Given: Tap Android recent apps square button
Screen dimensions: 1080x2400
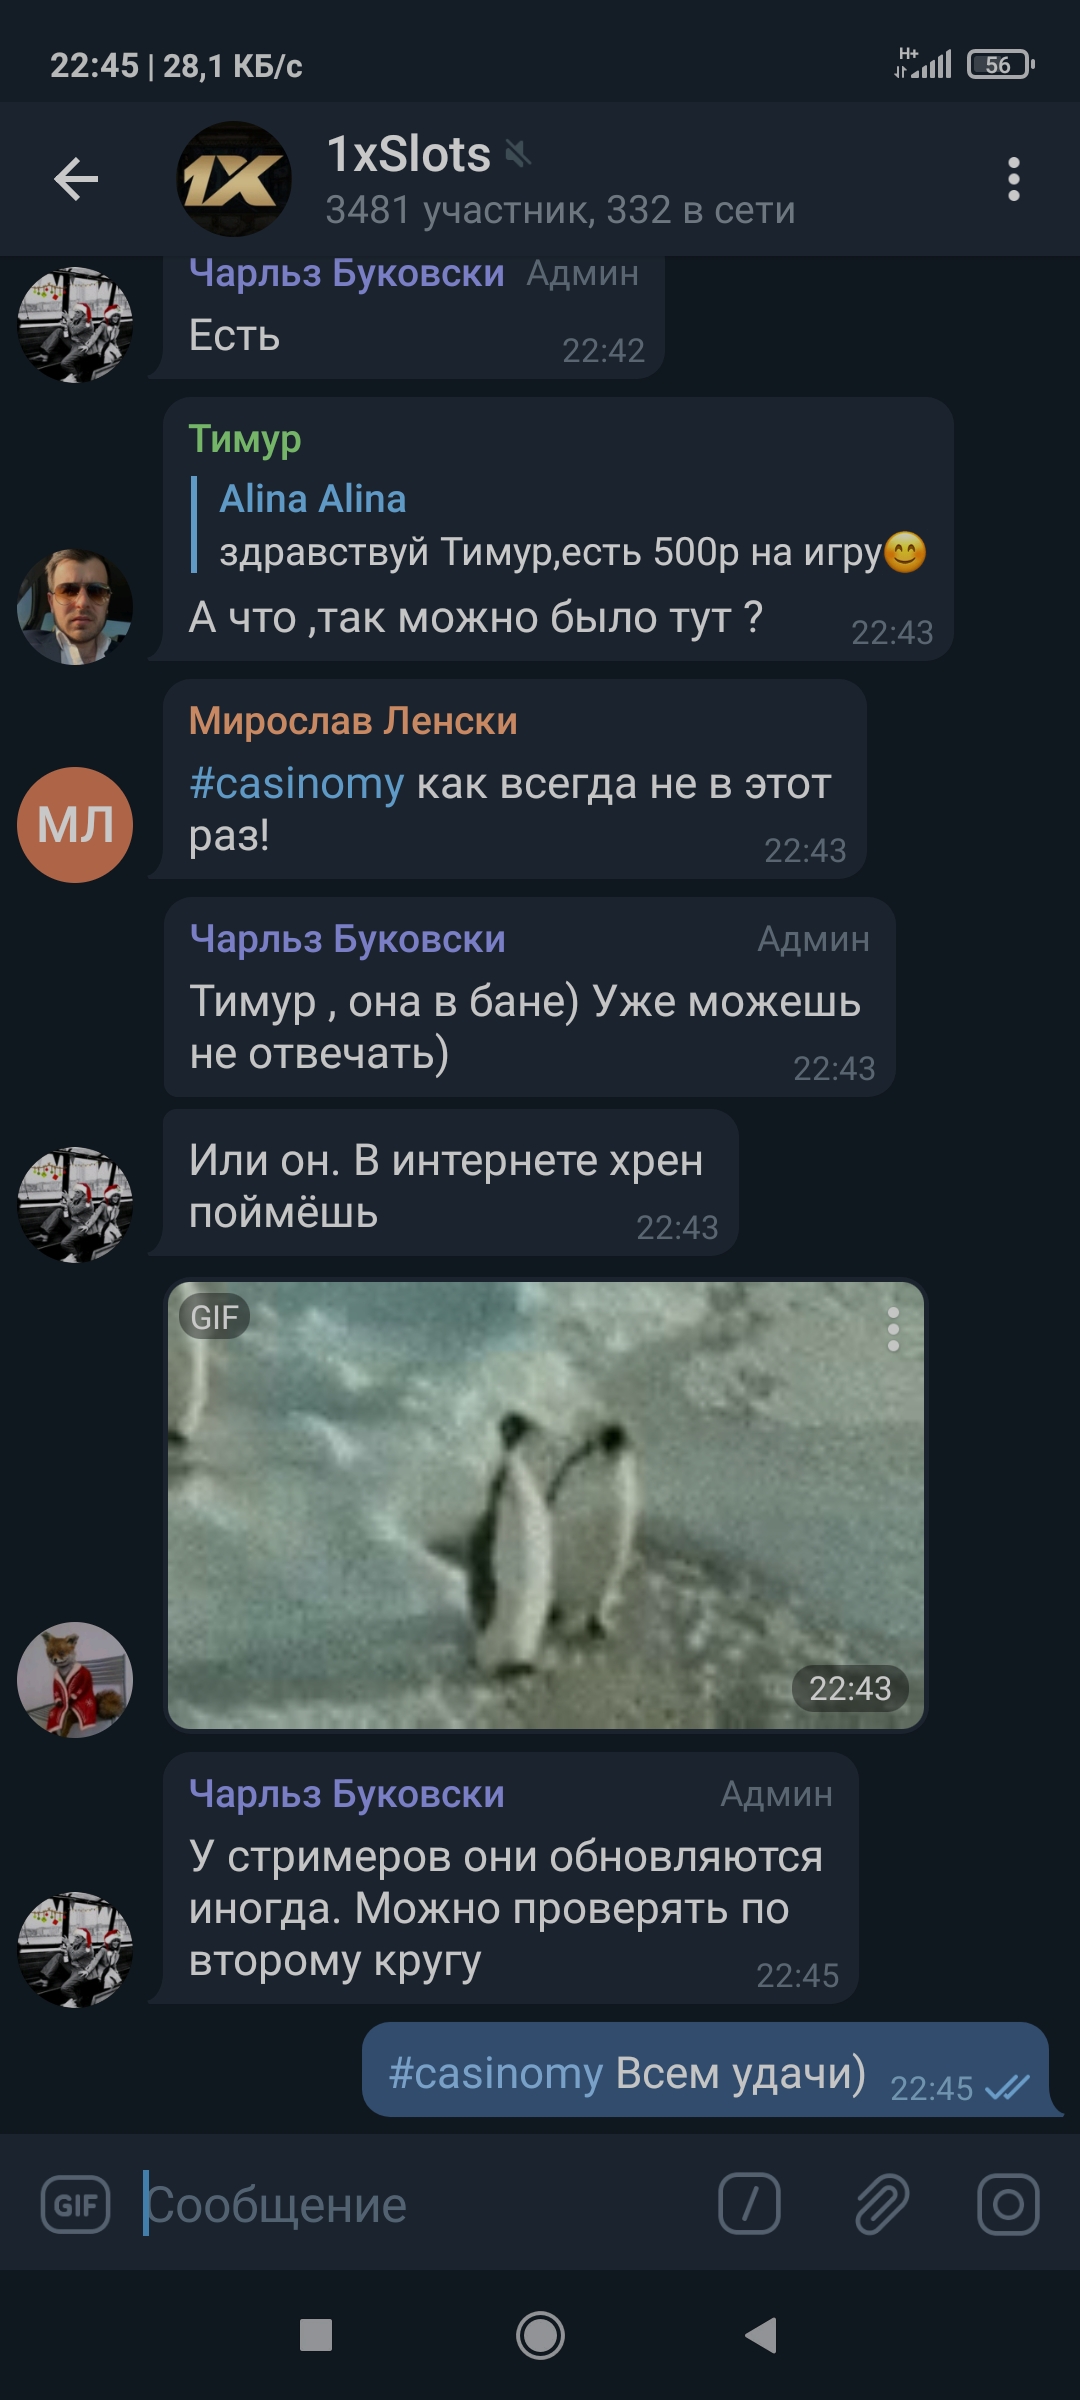Looking at the screenshot, I should tap(316, 2336).
